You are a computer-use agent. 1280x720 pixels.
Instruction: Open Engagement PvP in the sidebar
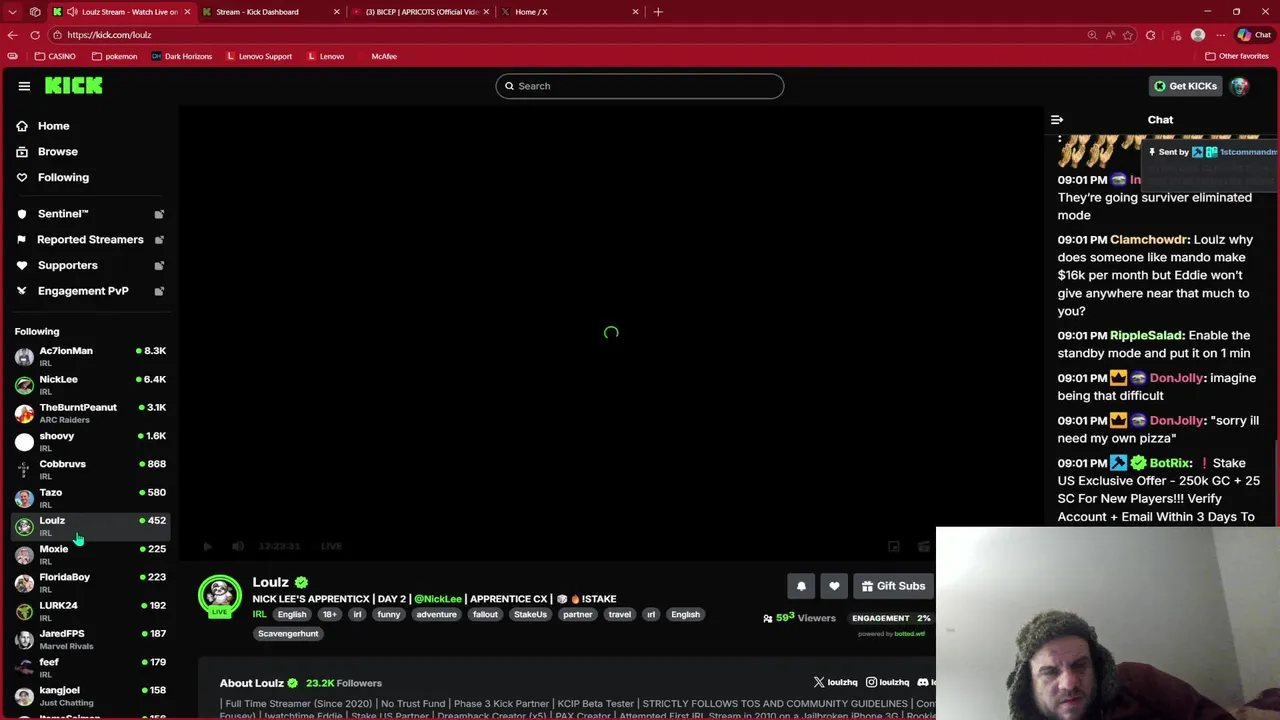point(83,291)
